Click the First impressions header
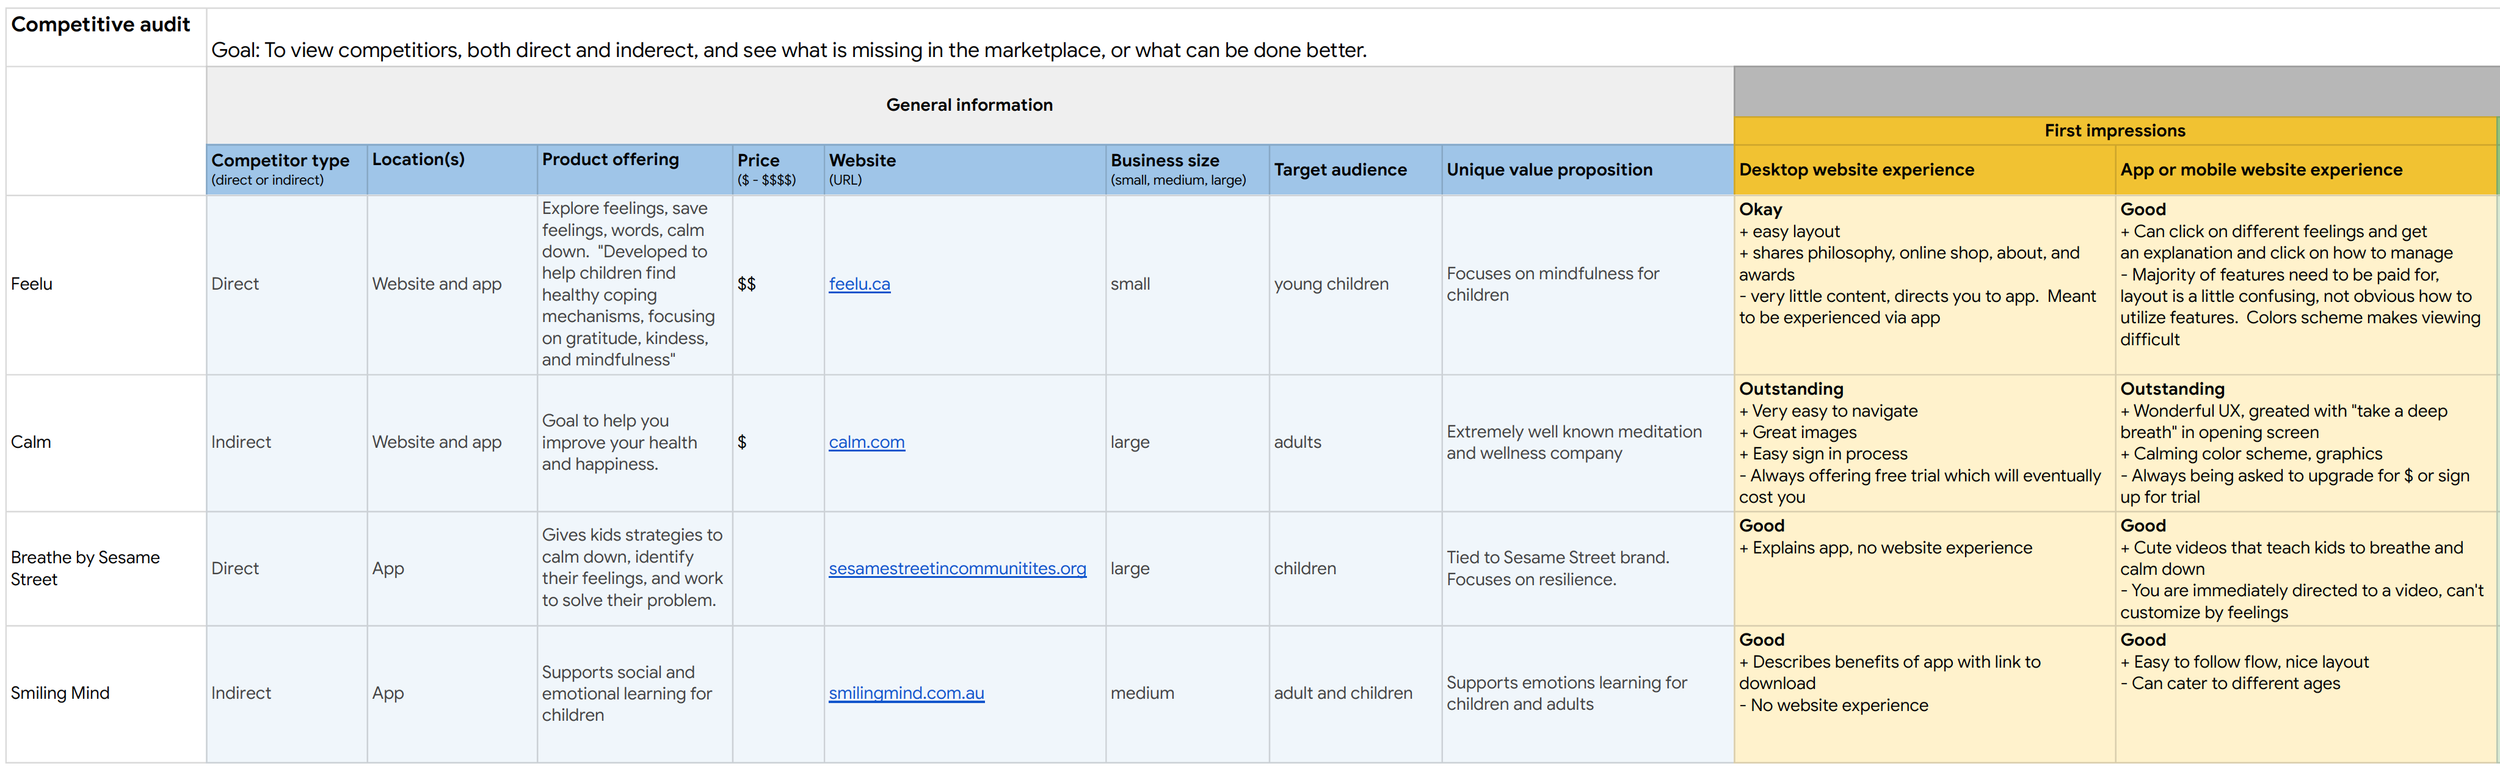This screenshot has height=768, width=2500. (2115, 131)
